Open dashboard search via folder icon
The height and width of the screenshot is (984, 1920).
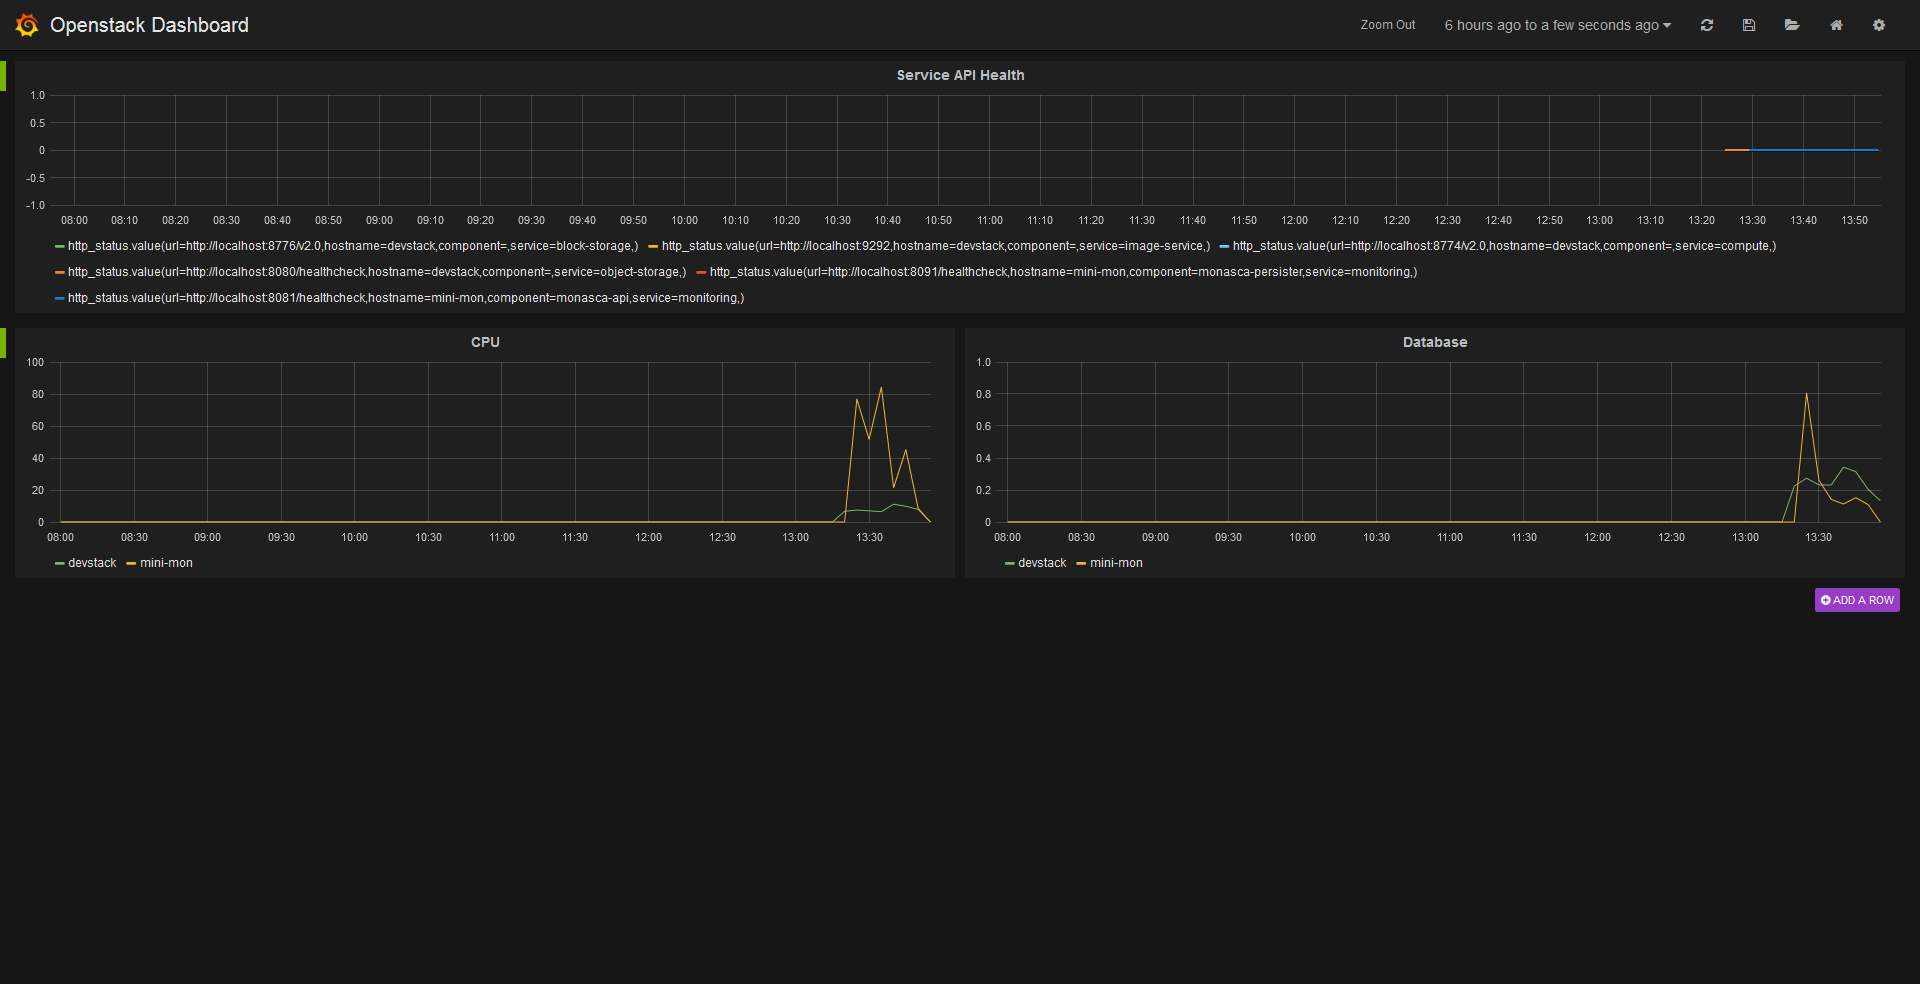point(1792,25)
